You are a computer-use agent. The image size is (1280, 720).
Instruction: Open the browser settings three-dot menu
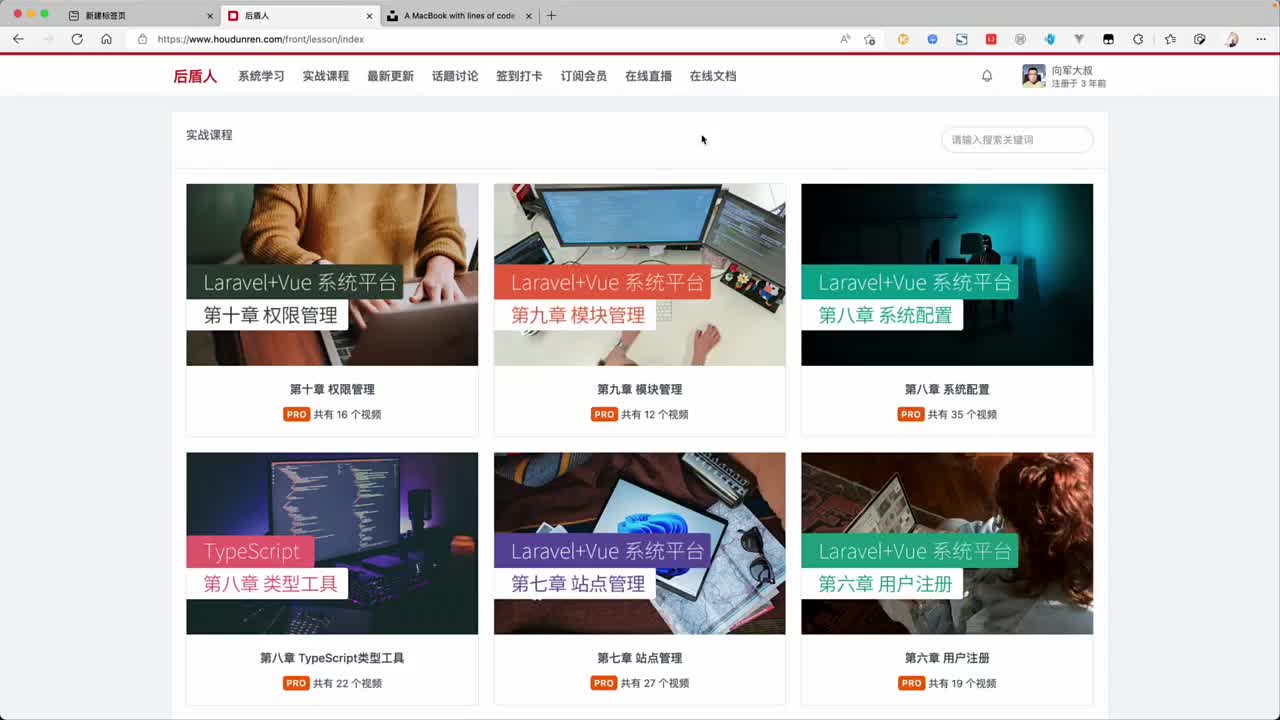click(1262, 39)
